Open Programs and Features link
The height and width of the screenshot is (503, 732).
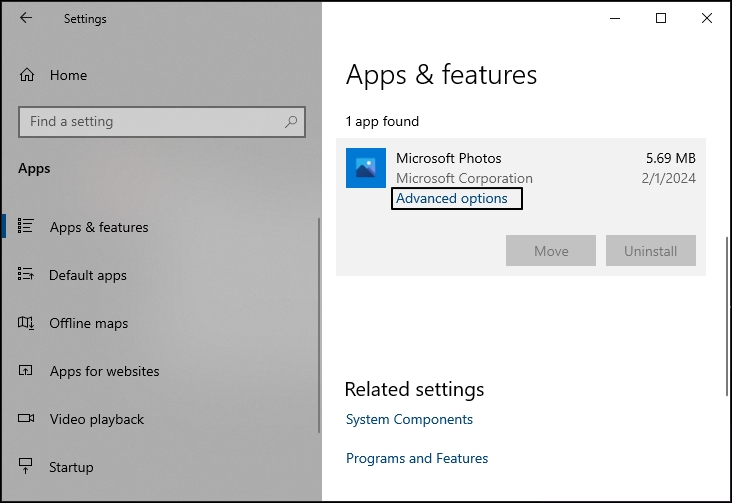[x=417, y=458]
